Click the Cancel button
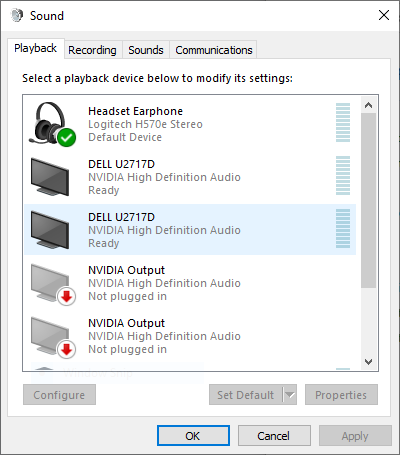 pyautogui.click(x=274, y=436)
